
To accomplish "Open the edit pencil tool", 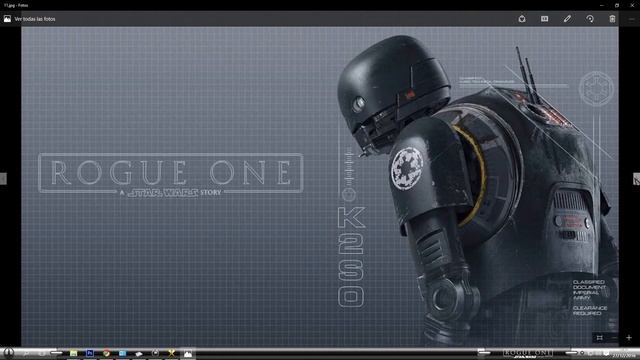I will [567, 19].
